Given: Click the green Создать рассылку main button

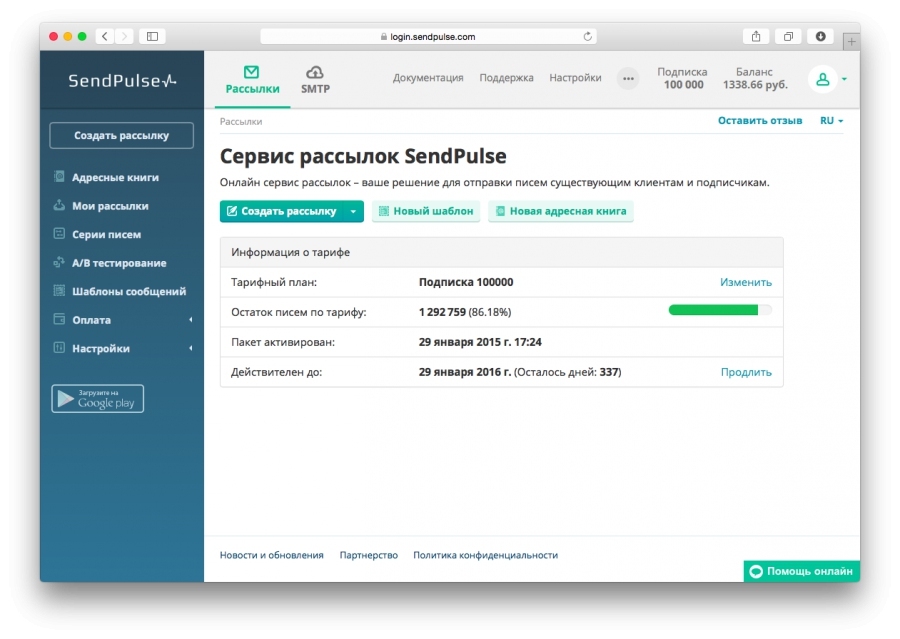Looking at the screenshot, I should [281, 211].
